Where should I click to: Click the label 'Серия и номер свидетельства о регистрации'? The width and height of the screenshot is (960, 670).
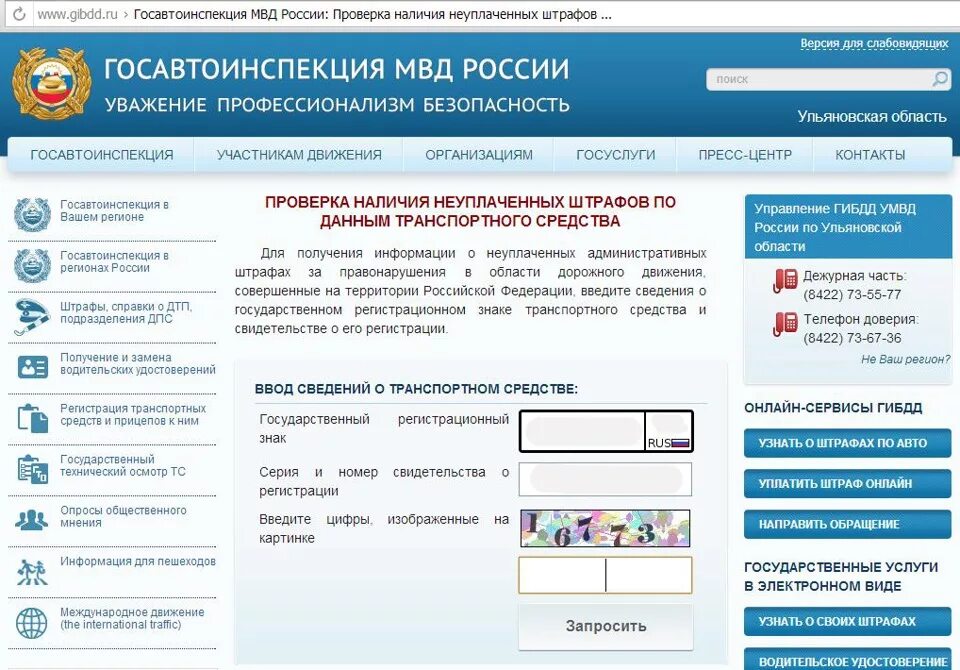click(x=384, y=481)
